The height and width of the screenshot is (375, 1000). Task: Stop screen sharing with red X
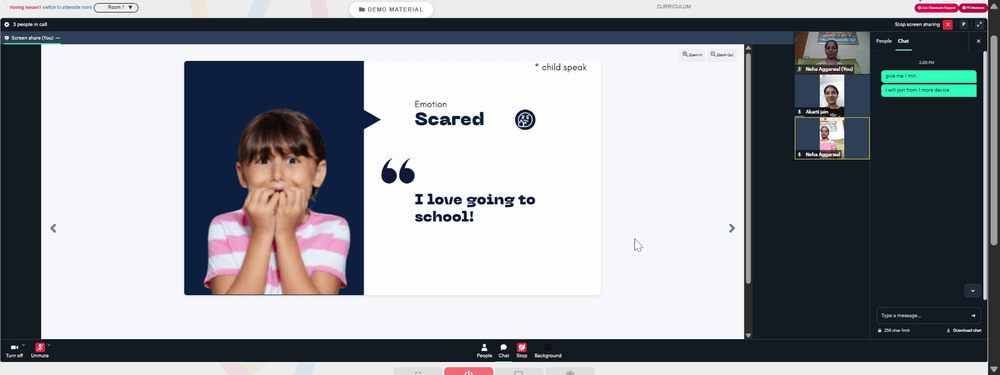point(948,24)
